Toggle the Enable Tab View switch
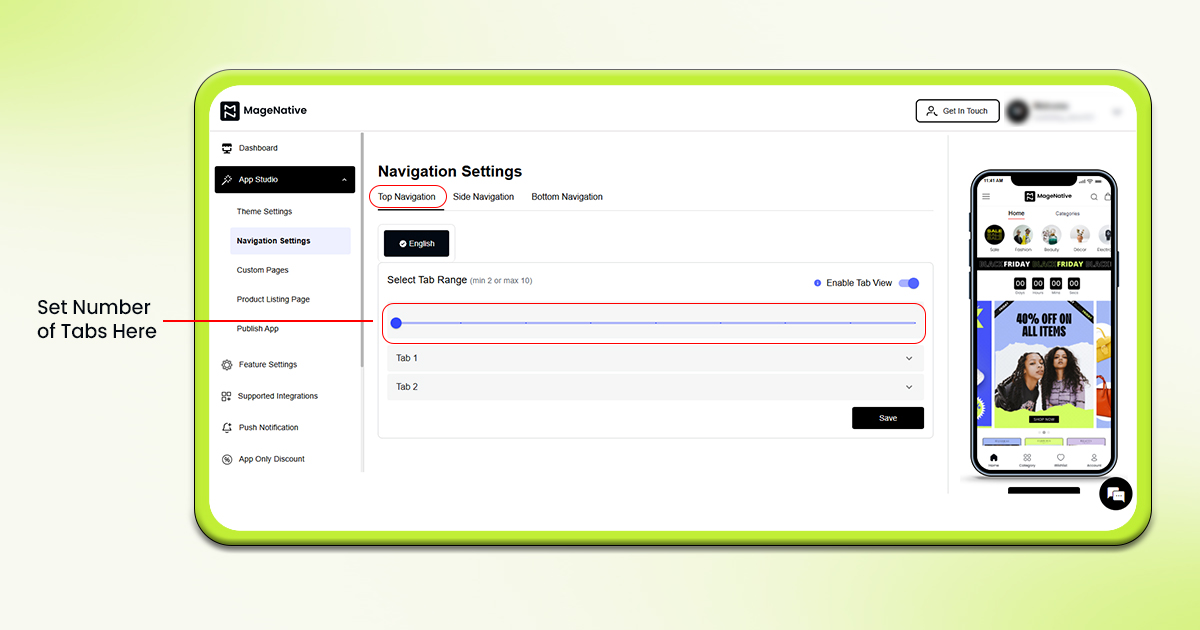 click(909, 283)
